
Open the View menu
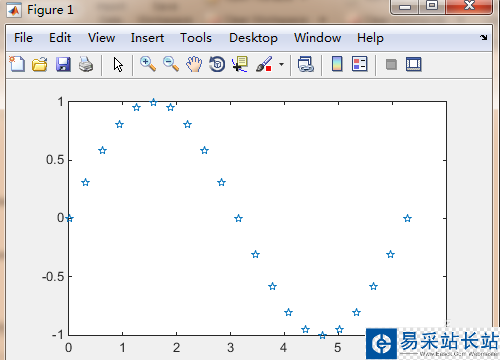point(101,38)
